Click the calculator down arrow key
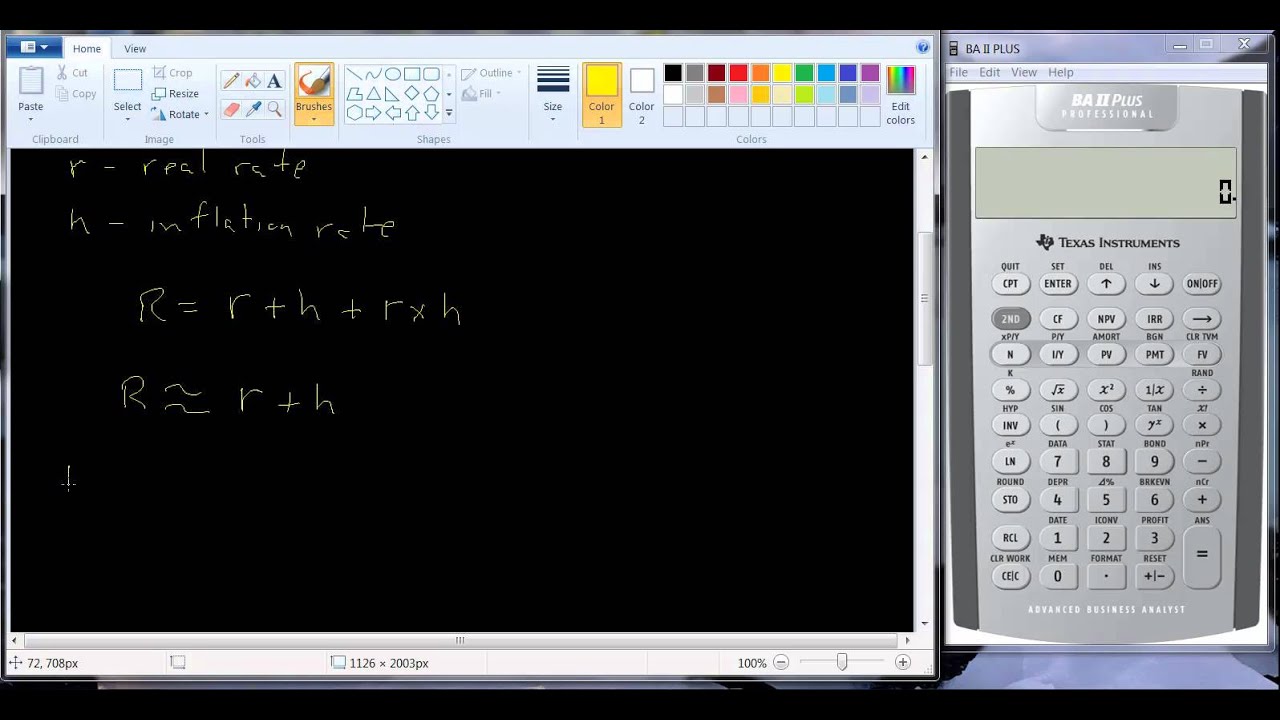1280x720 pixels. [1154, 284]
